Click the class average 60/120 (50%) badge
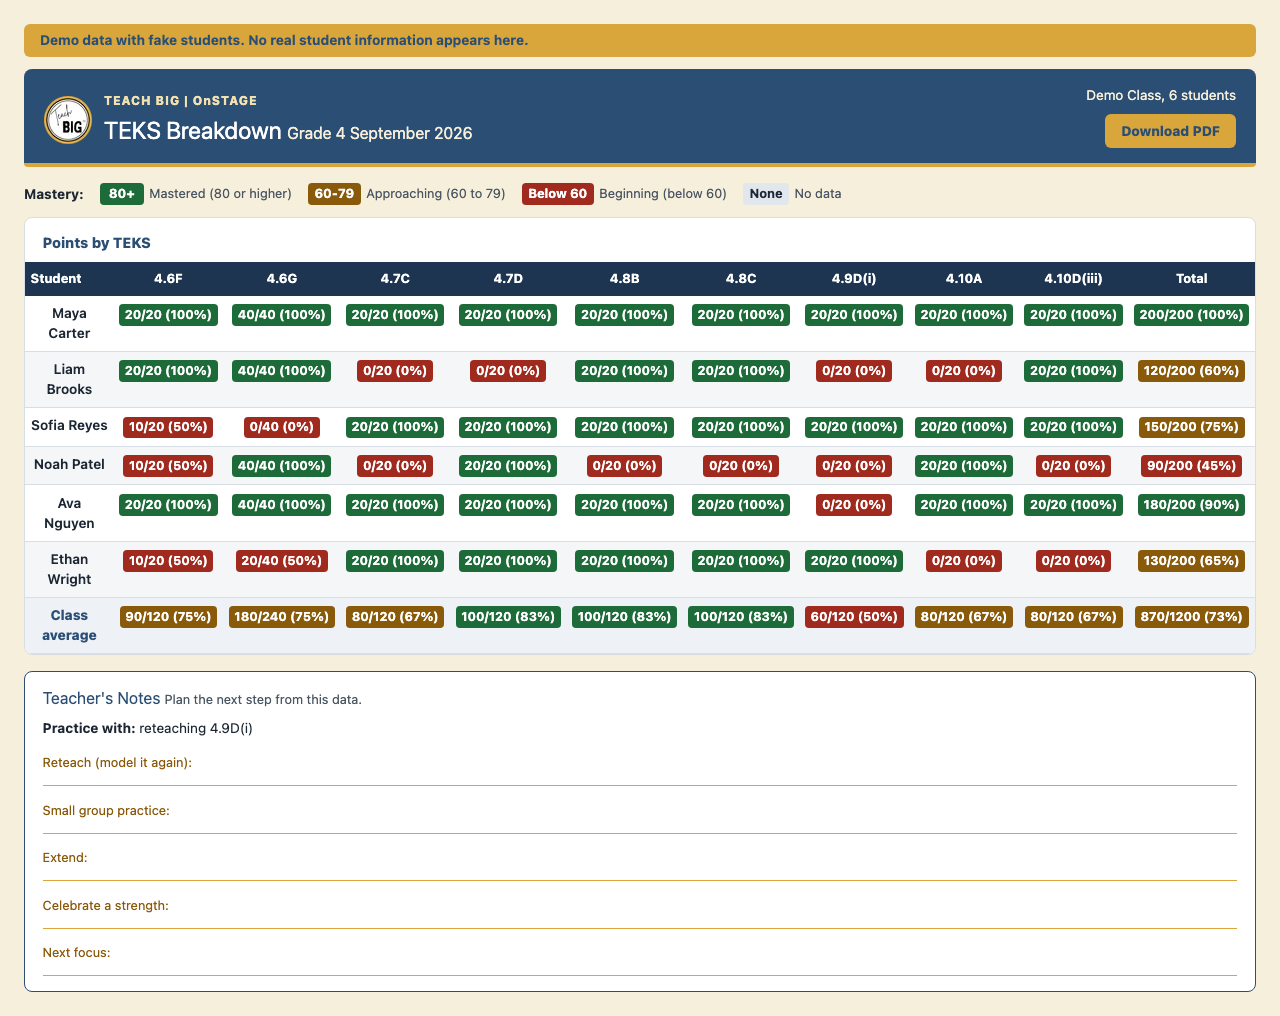Image resolution: width=1280 pixels, height=1016 pixels. [x=854, y=617]
